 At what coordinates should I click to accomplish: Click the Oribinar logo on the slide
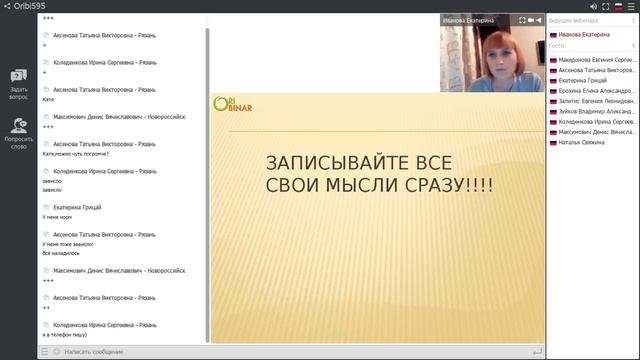click(233, 104)
